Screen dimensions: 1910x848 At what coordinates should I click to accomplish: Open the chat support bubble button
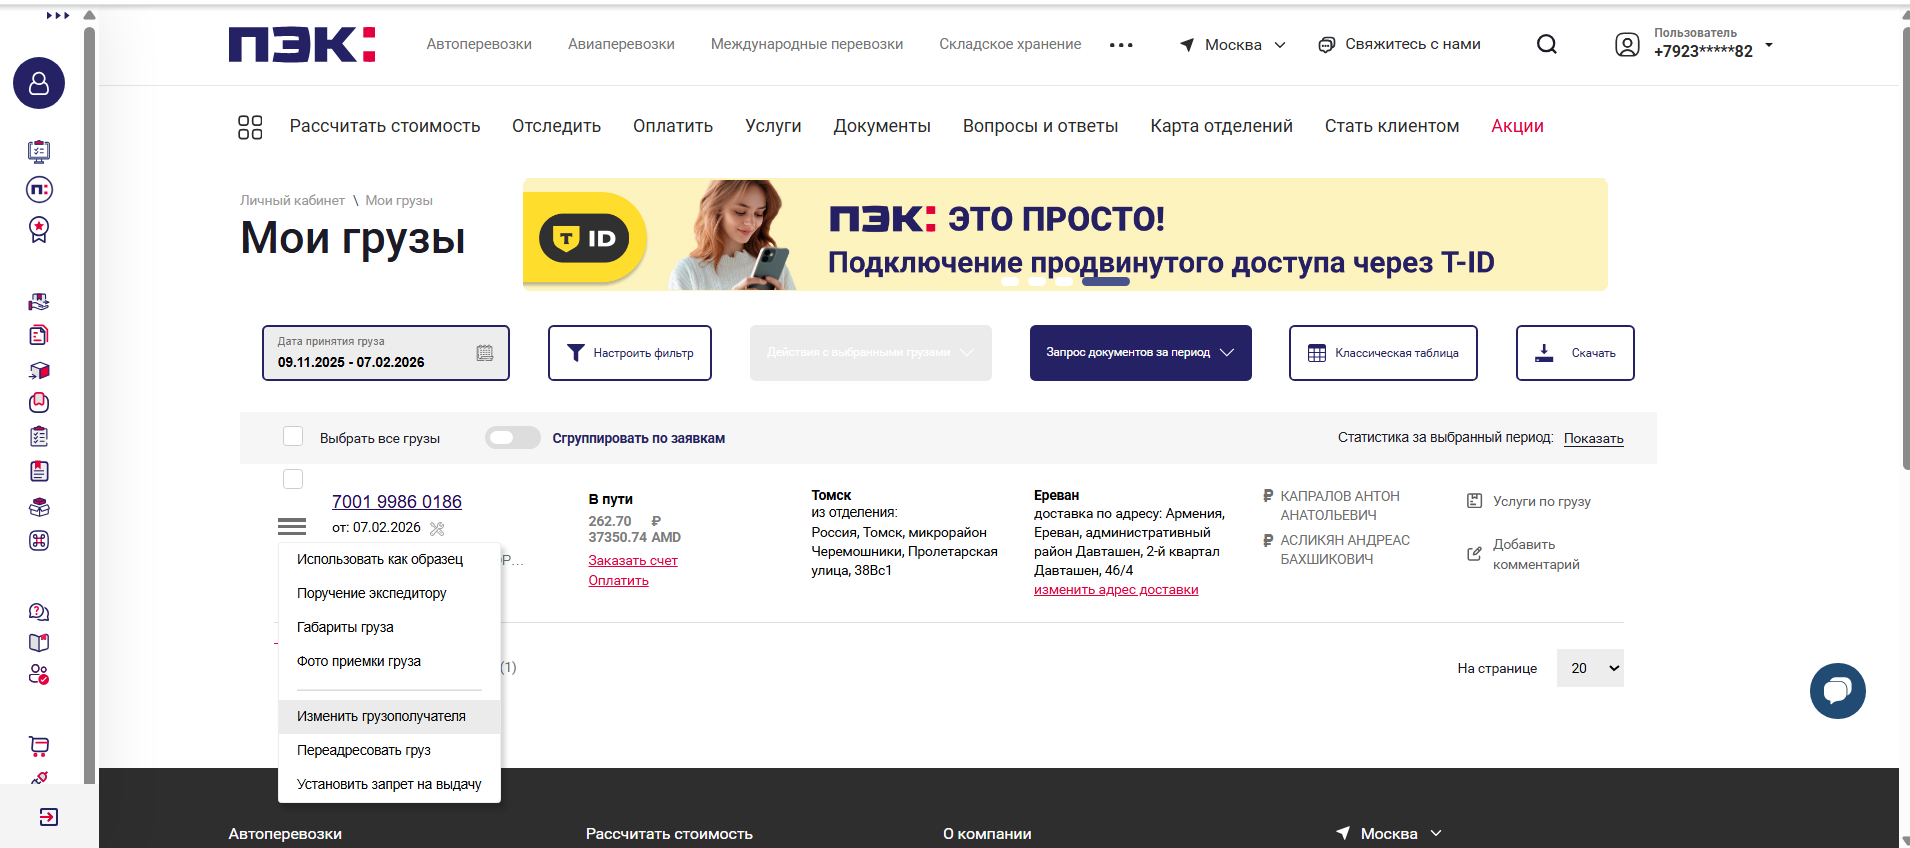1837,691
